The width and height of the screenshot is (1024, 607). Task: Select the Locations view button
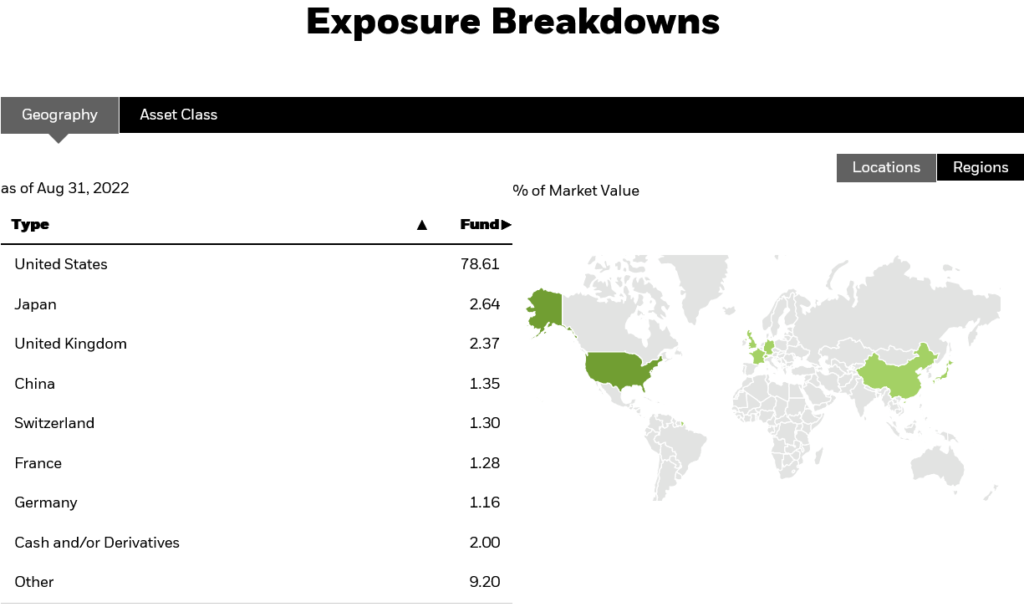point(886,167)
